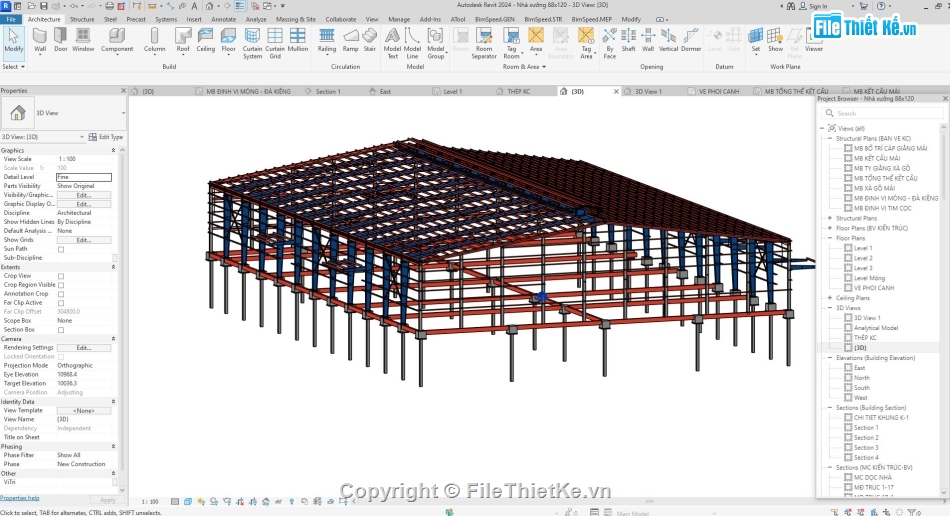Screen dimensions: 950x516
Task: Click Edit for Graphic Display Options
Action: pos(84,204)
